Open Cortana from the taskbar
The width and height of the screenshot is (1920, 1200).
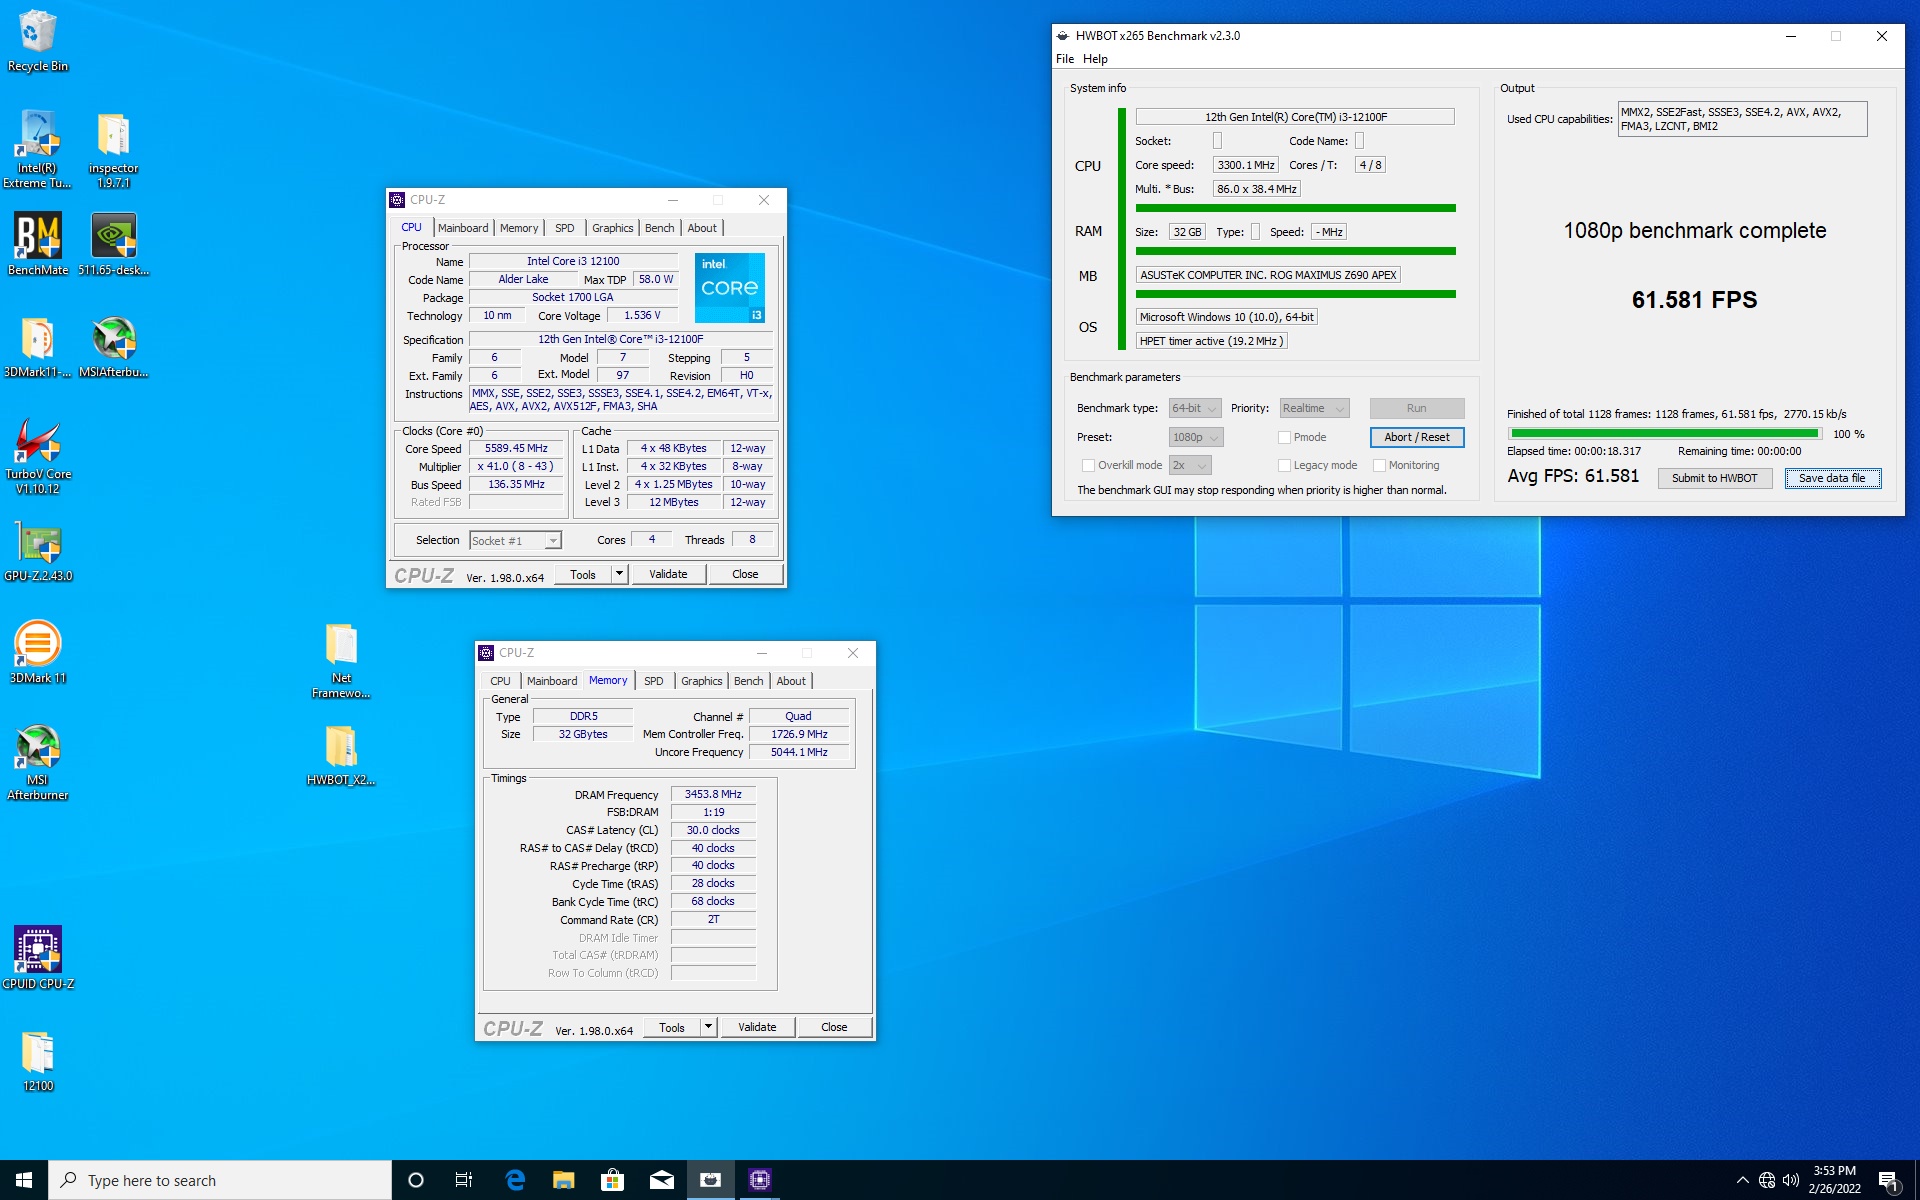416,1180
